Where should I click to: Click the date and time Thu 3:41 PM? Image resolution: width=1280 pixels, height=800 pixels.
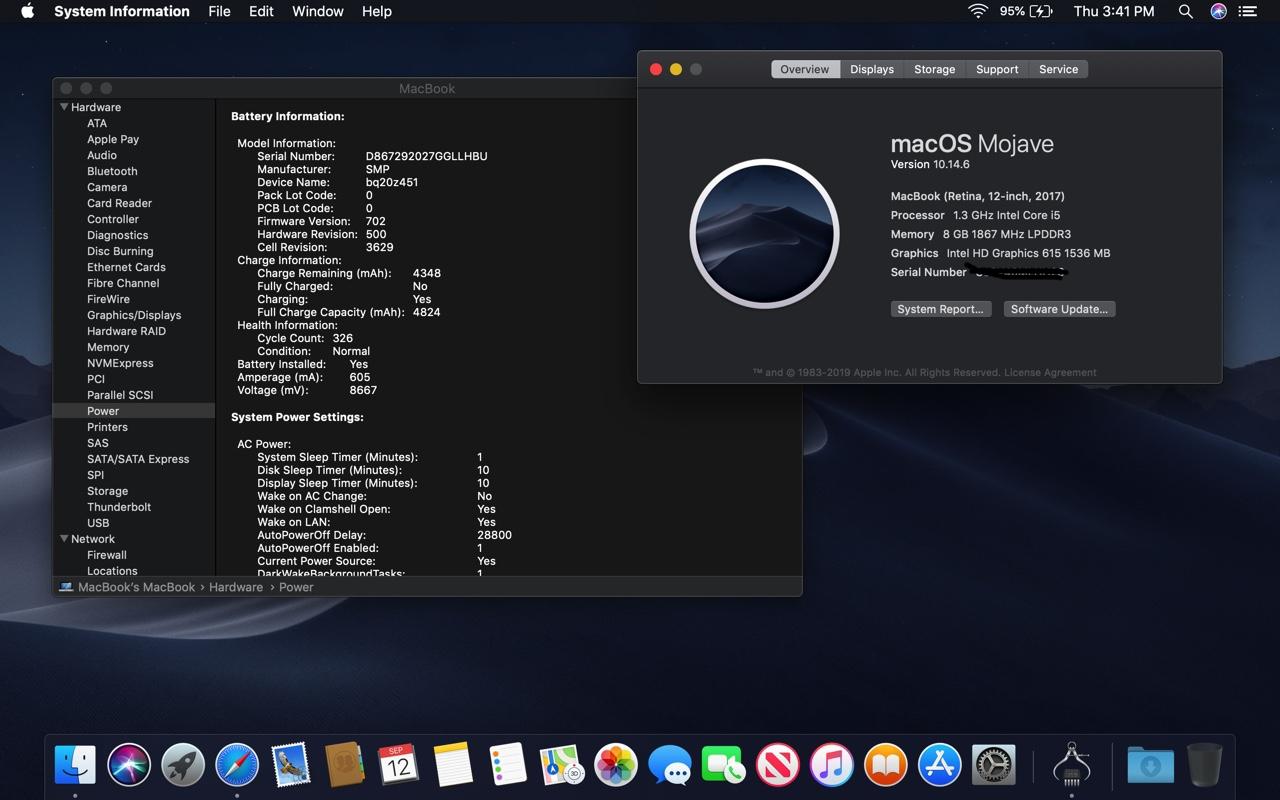pyautogui.click(x=1114, y=11)
